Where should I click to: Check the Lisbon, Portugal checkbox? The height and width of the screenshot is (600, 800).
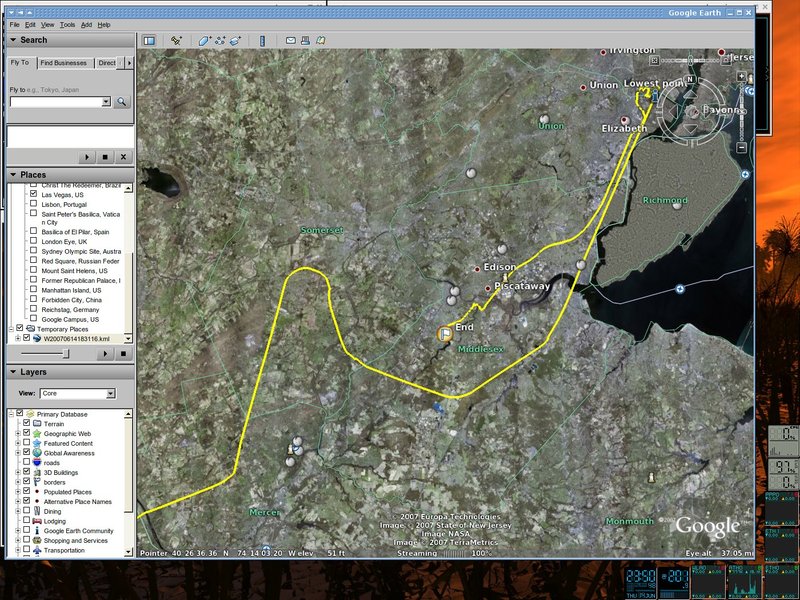coord(33,204)
